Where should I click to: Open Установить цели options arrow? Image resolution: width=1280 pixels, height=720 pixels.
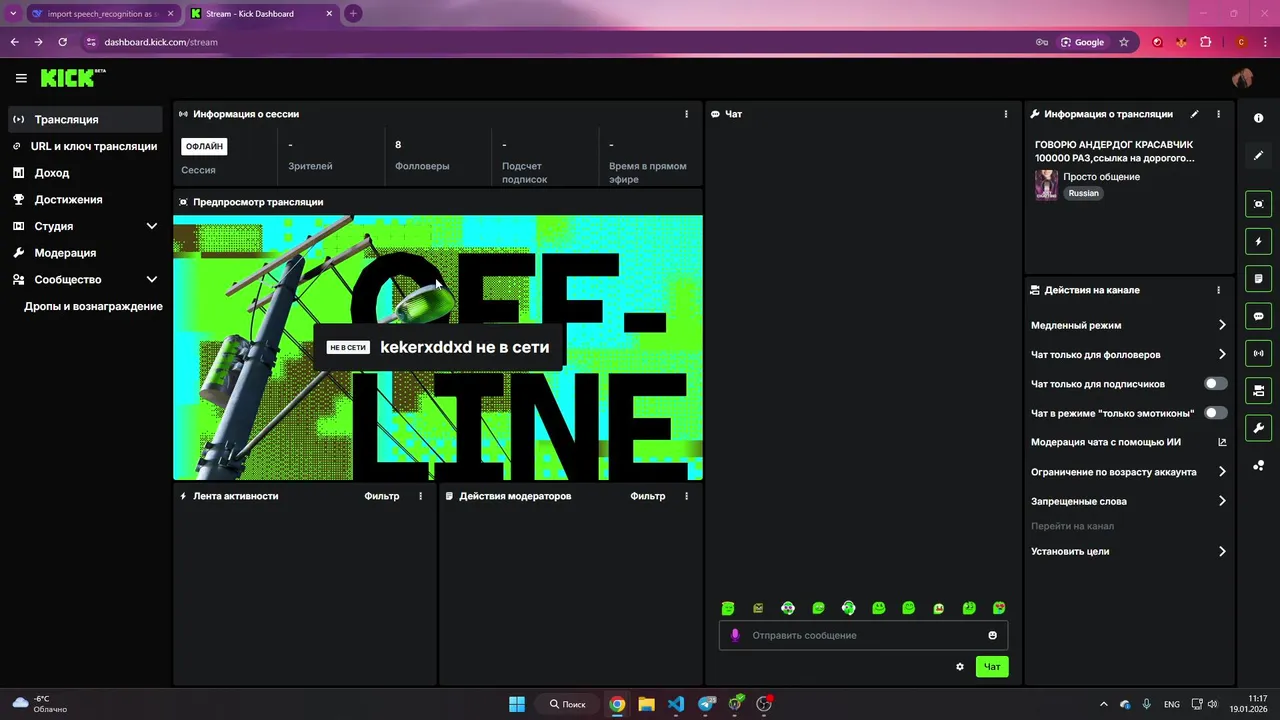tap(1222, 551)
